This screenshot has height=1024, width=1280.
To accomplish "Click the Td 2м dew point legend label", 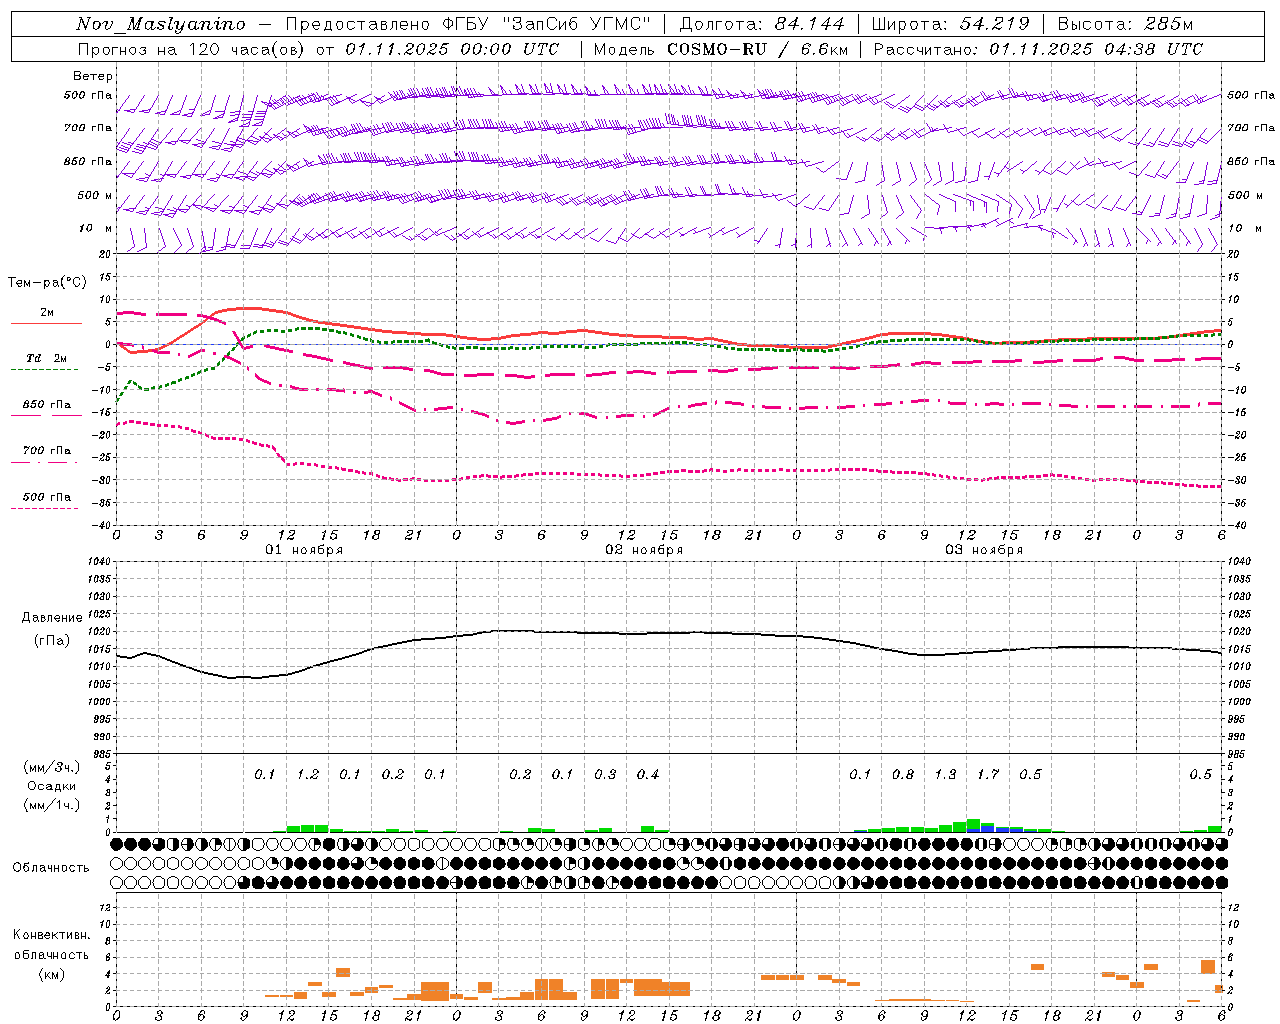I will 47,357.
